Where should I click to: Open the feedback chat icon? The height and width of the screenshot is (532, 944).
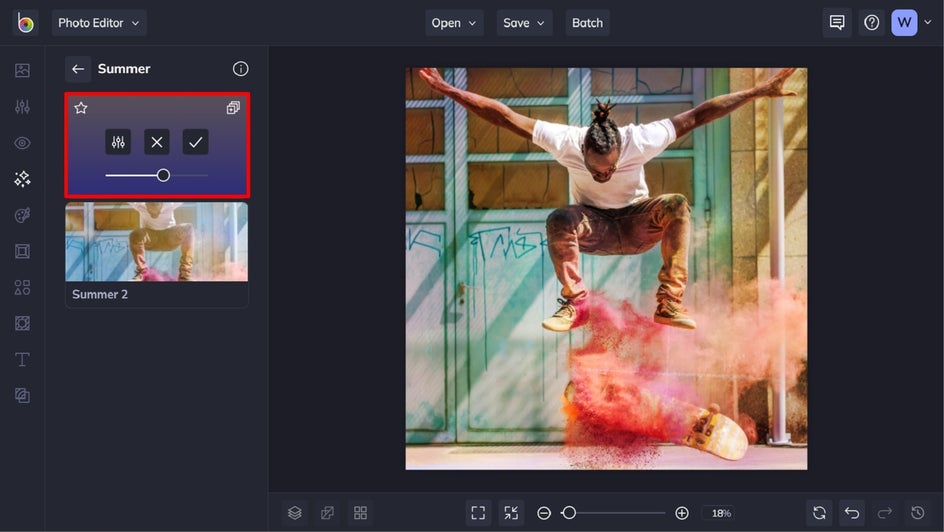(x=836, y=23)
